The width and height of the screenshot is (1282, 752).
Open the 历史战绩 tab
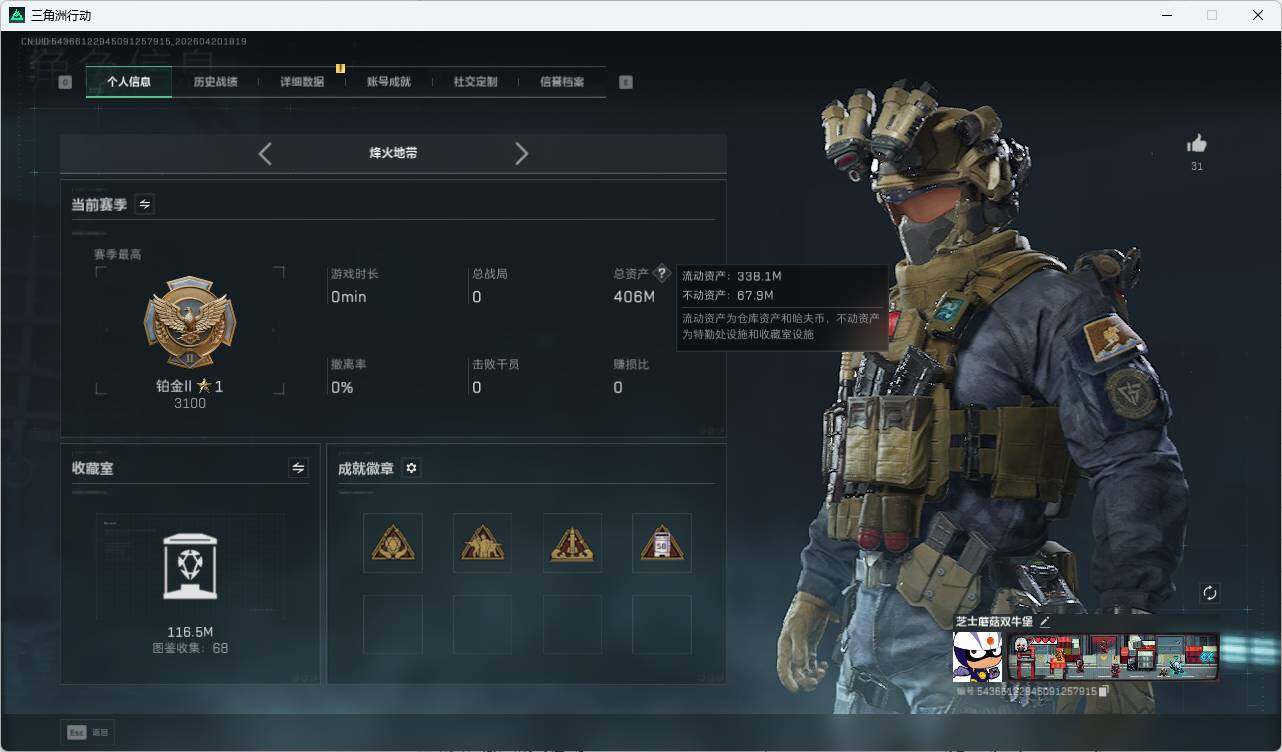coord(215,82)
